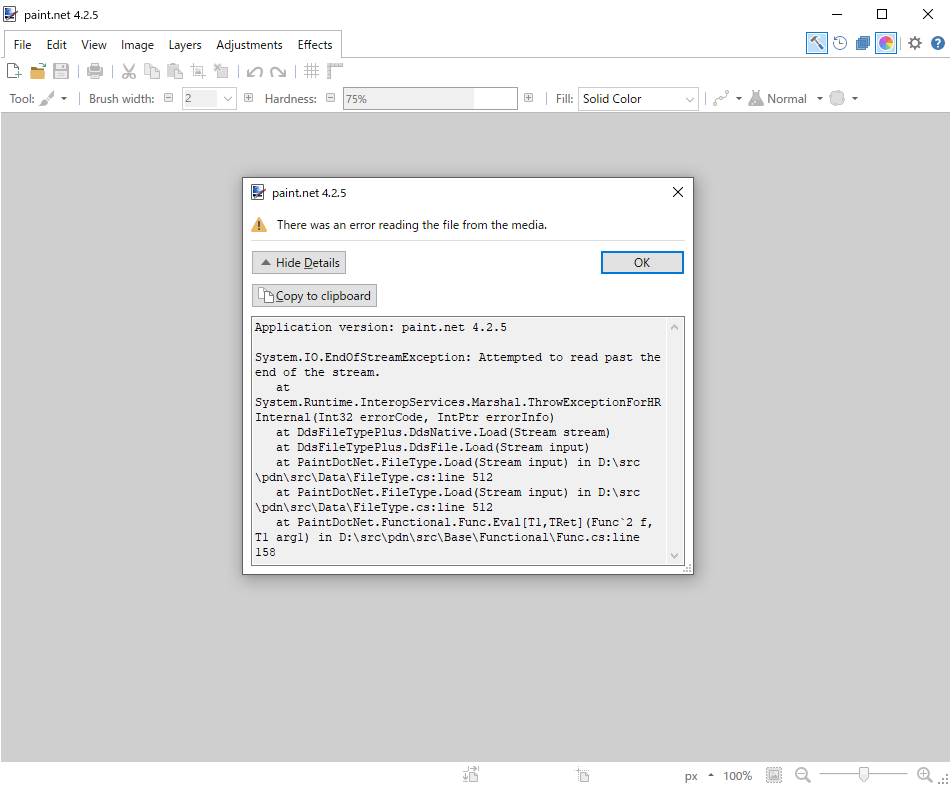Decrease hardness with minus button
The width and height of the screenshot is (950, 788).
(x=330, y=98)
